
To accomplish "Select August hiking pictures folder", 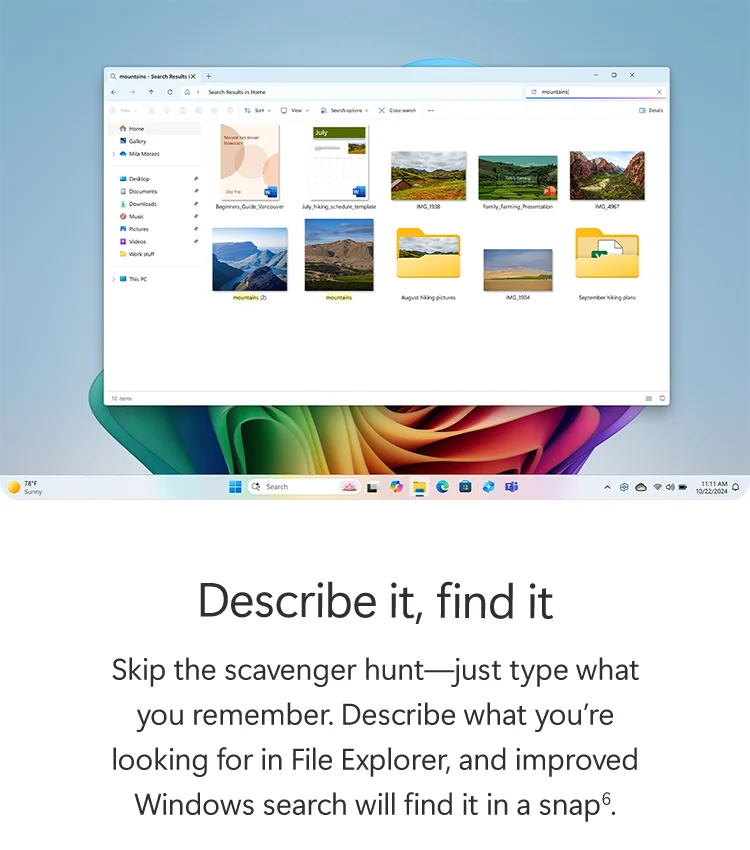I will click(x=428, y=264).
